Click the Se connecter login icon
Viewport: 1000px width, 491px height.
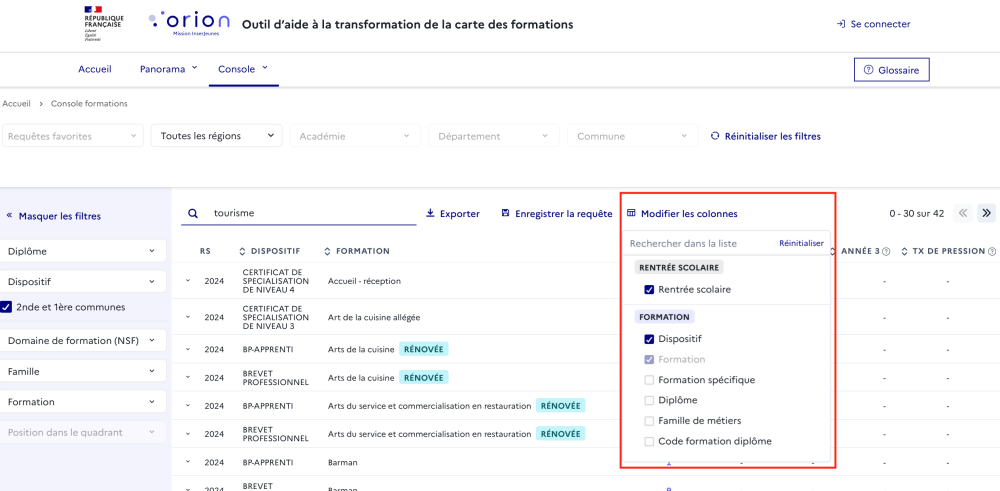[x=841, y=24]
